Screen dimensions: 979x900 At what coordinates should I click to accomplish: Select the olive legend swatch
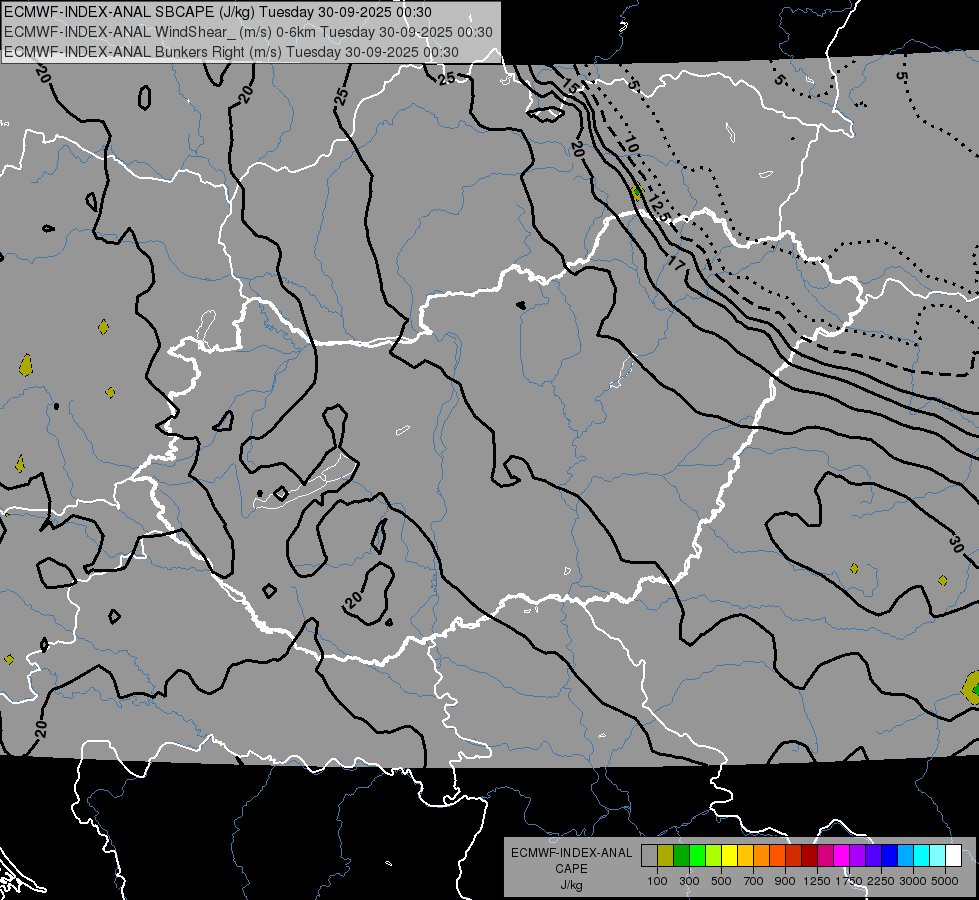point(665,855)
